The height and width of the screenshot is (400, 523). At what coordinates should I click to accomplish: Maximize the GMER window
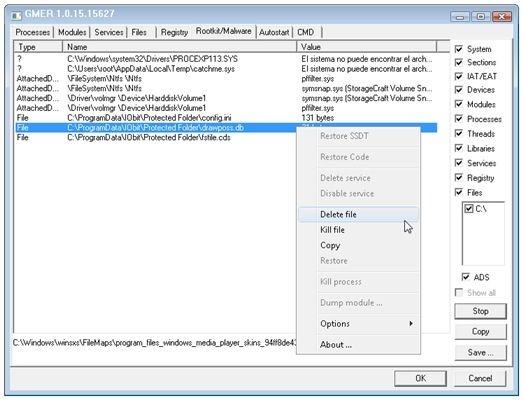point(481,16)
